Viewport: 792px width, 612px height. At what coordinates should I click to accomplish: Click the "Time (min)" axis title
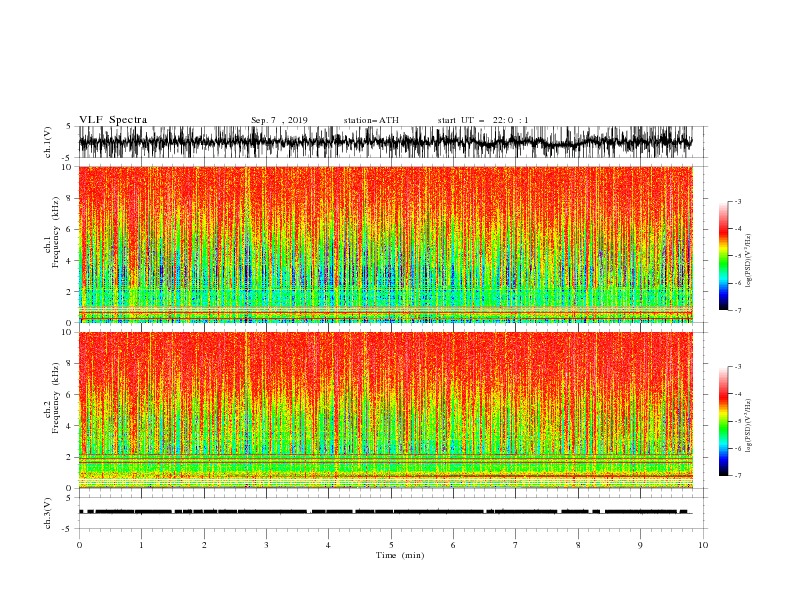click(400, 555)
